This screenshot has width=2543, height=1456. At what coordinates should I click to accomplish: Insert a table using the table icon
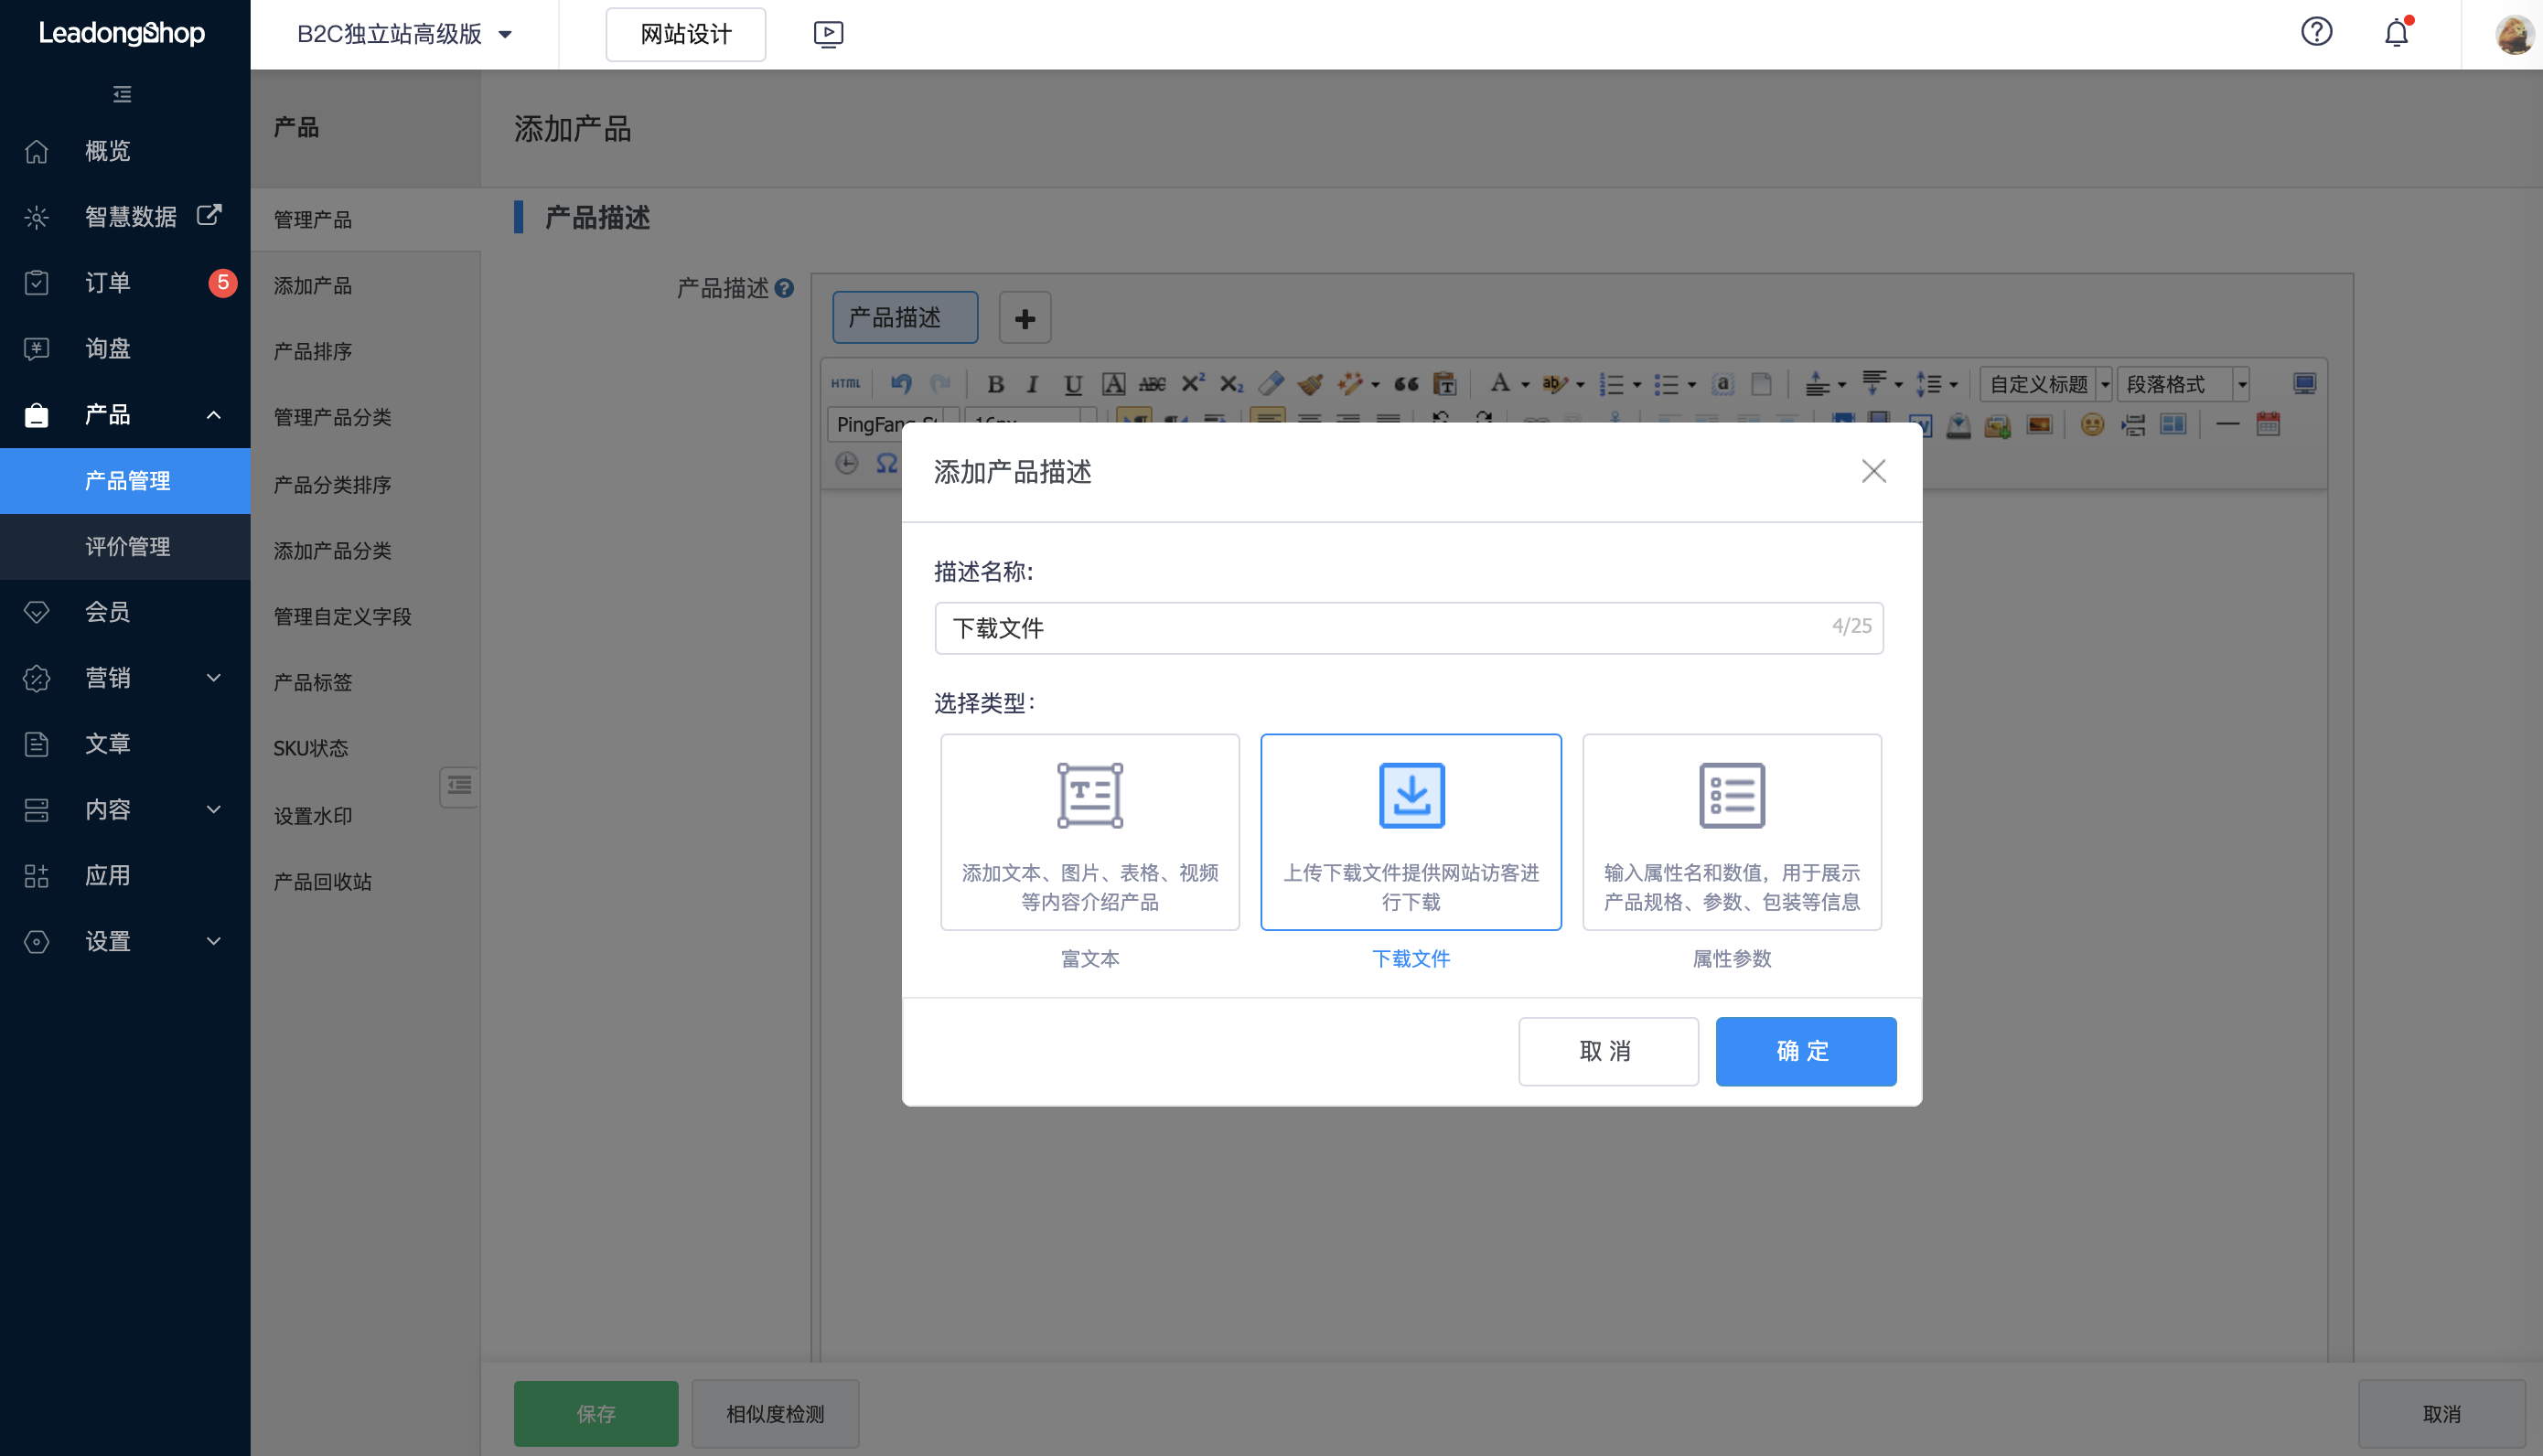pos(2174,424)
